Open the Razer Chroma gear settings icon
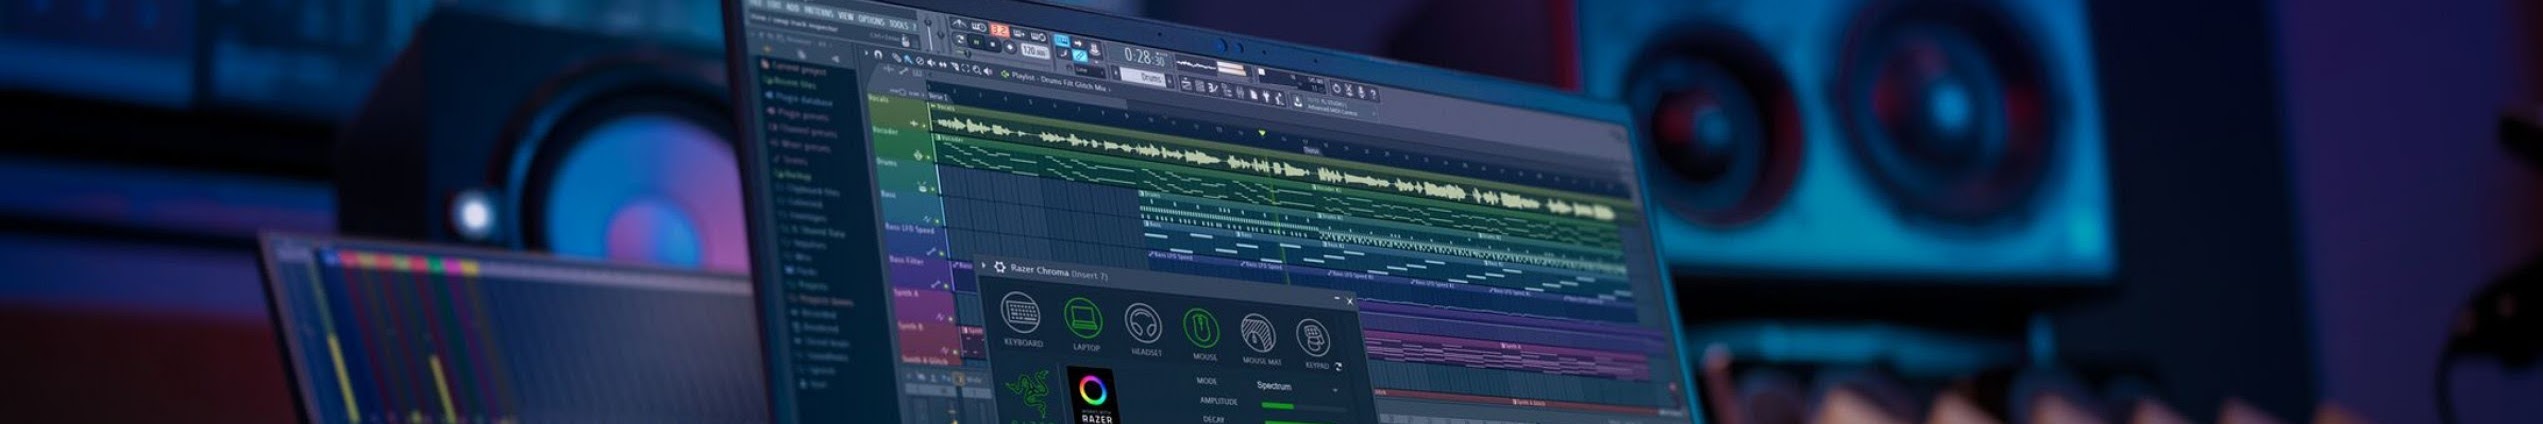The height and width of the screenshot is (424, 2543). point(1000,268)
